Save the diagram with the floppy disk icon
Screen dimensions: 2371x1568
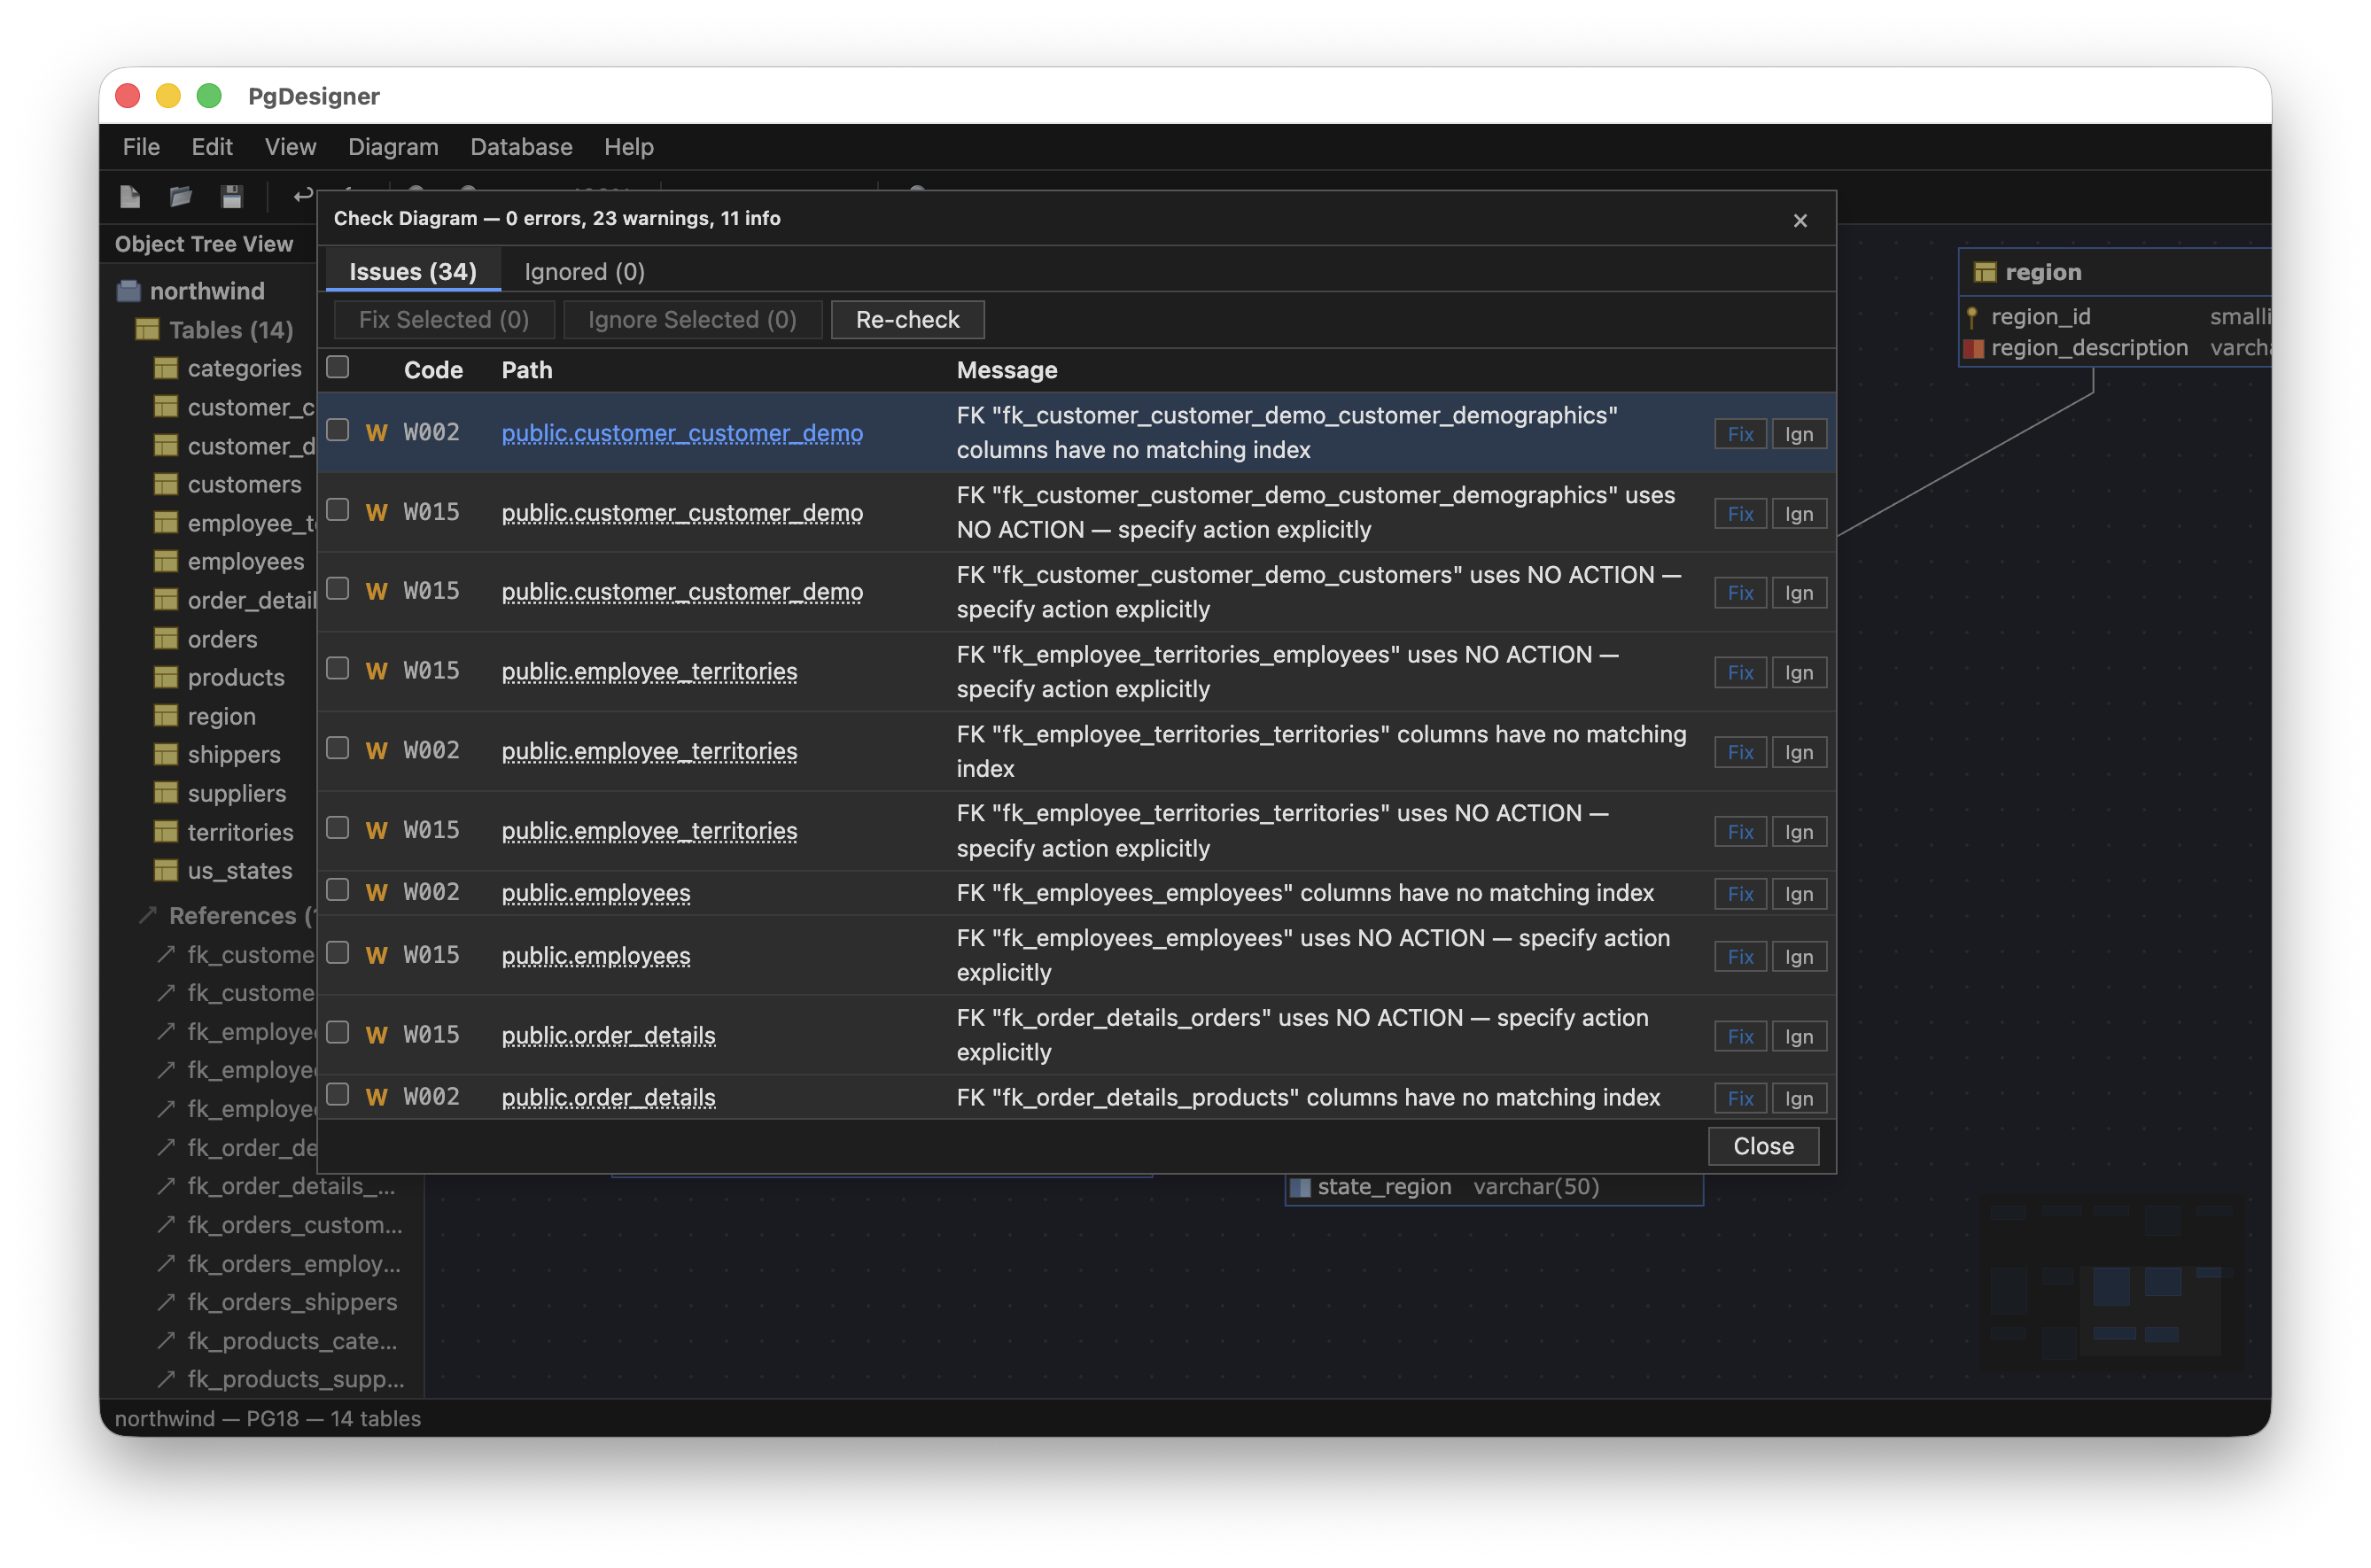click(x=232, y=197)
